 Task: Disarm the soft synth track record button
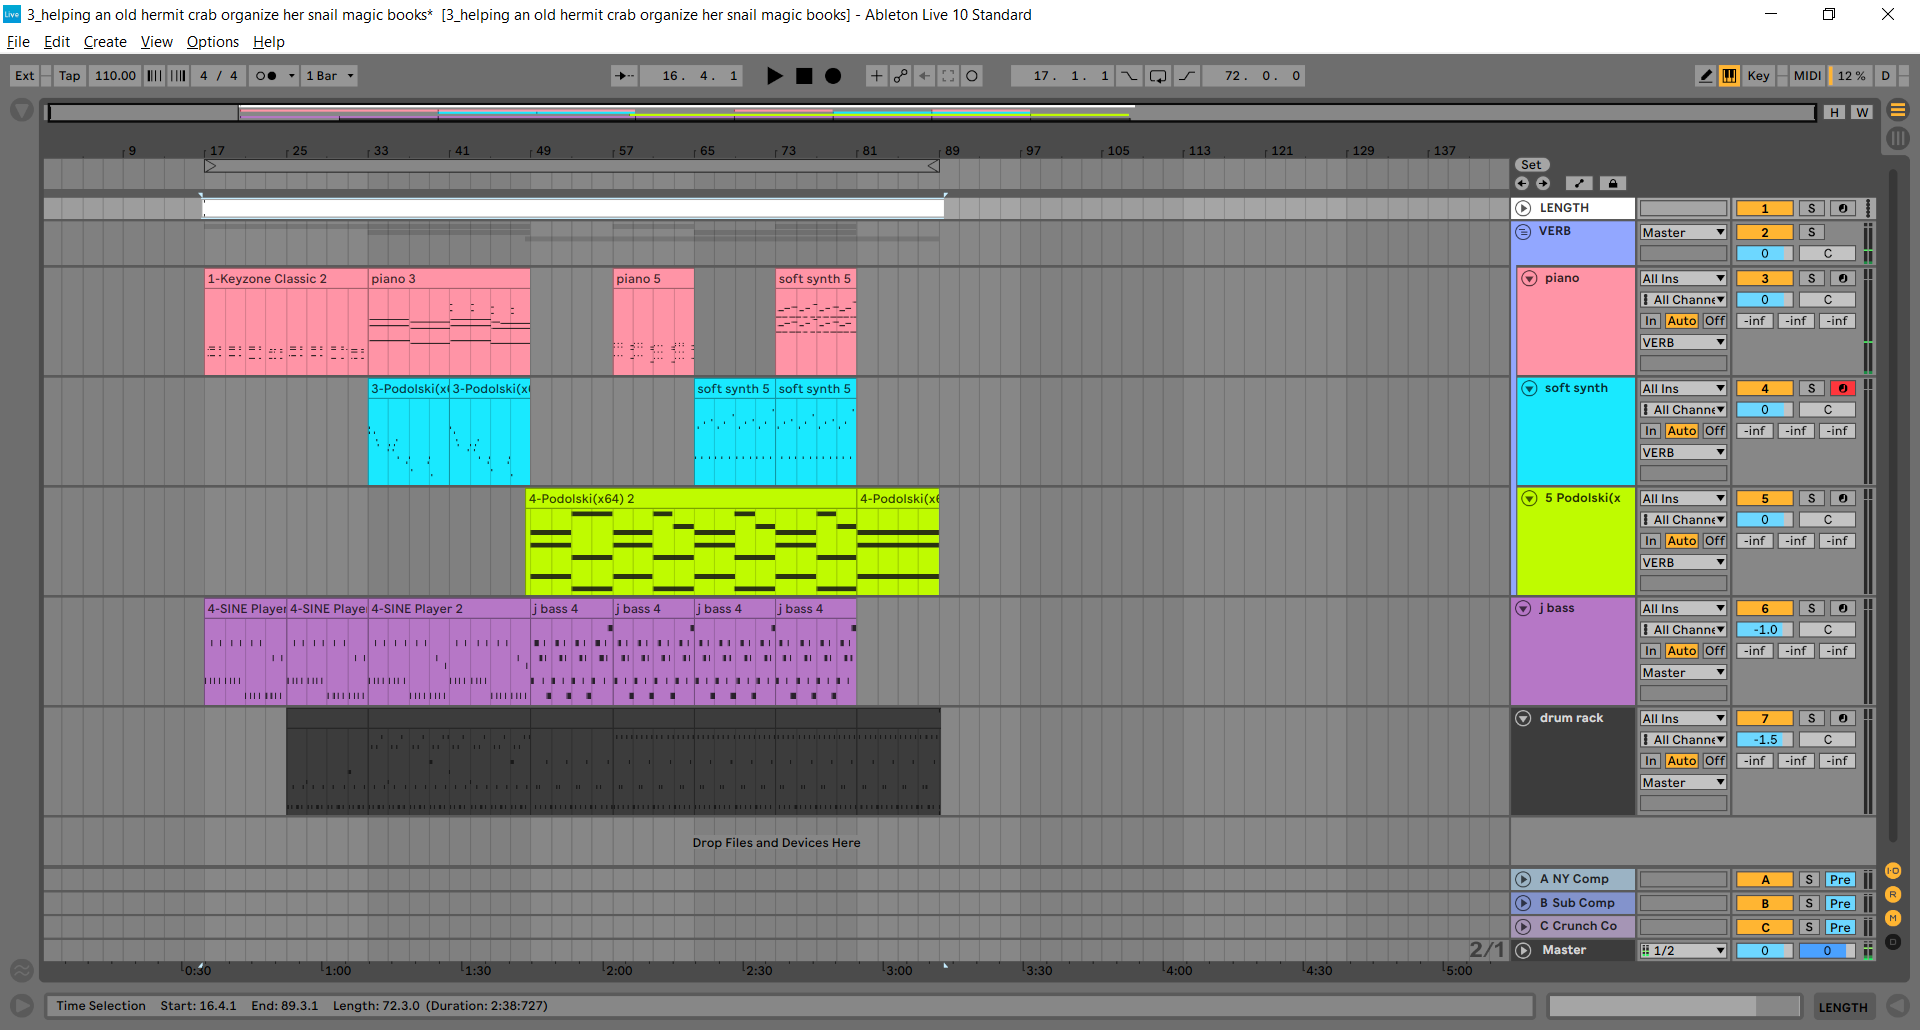pos(1843,389)
